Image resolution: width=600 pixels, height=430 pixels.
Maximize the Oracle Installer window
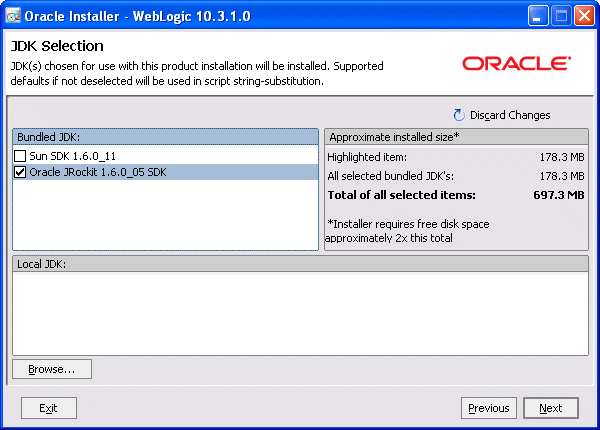(561, 16)
